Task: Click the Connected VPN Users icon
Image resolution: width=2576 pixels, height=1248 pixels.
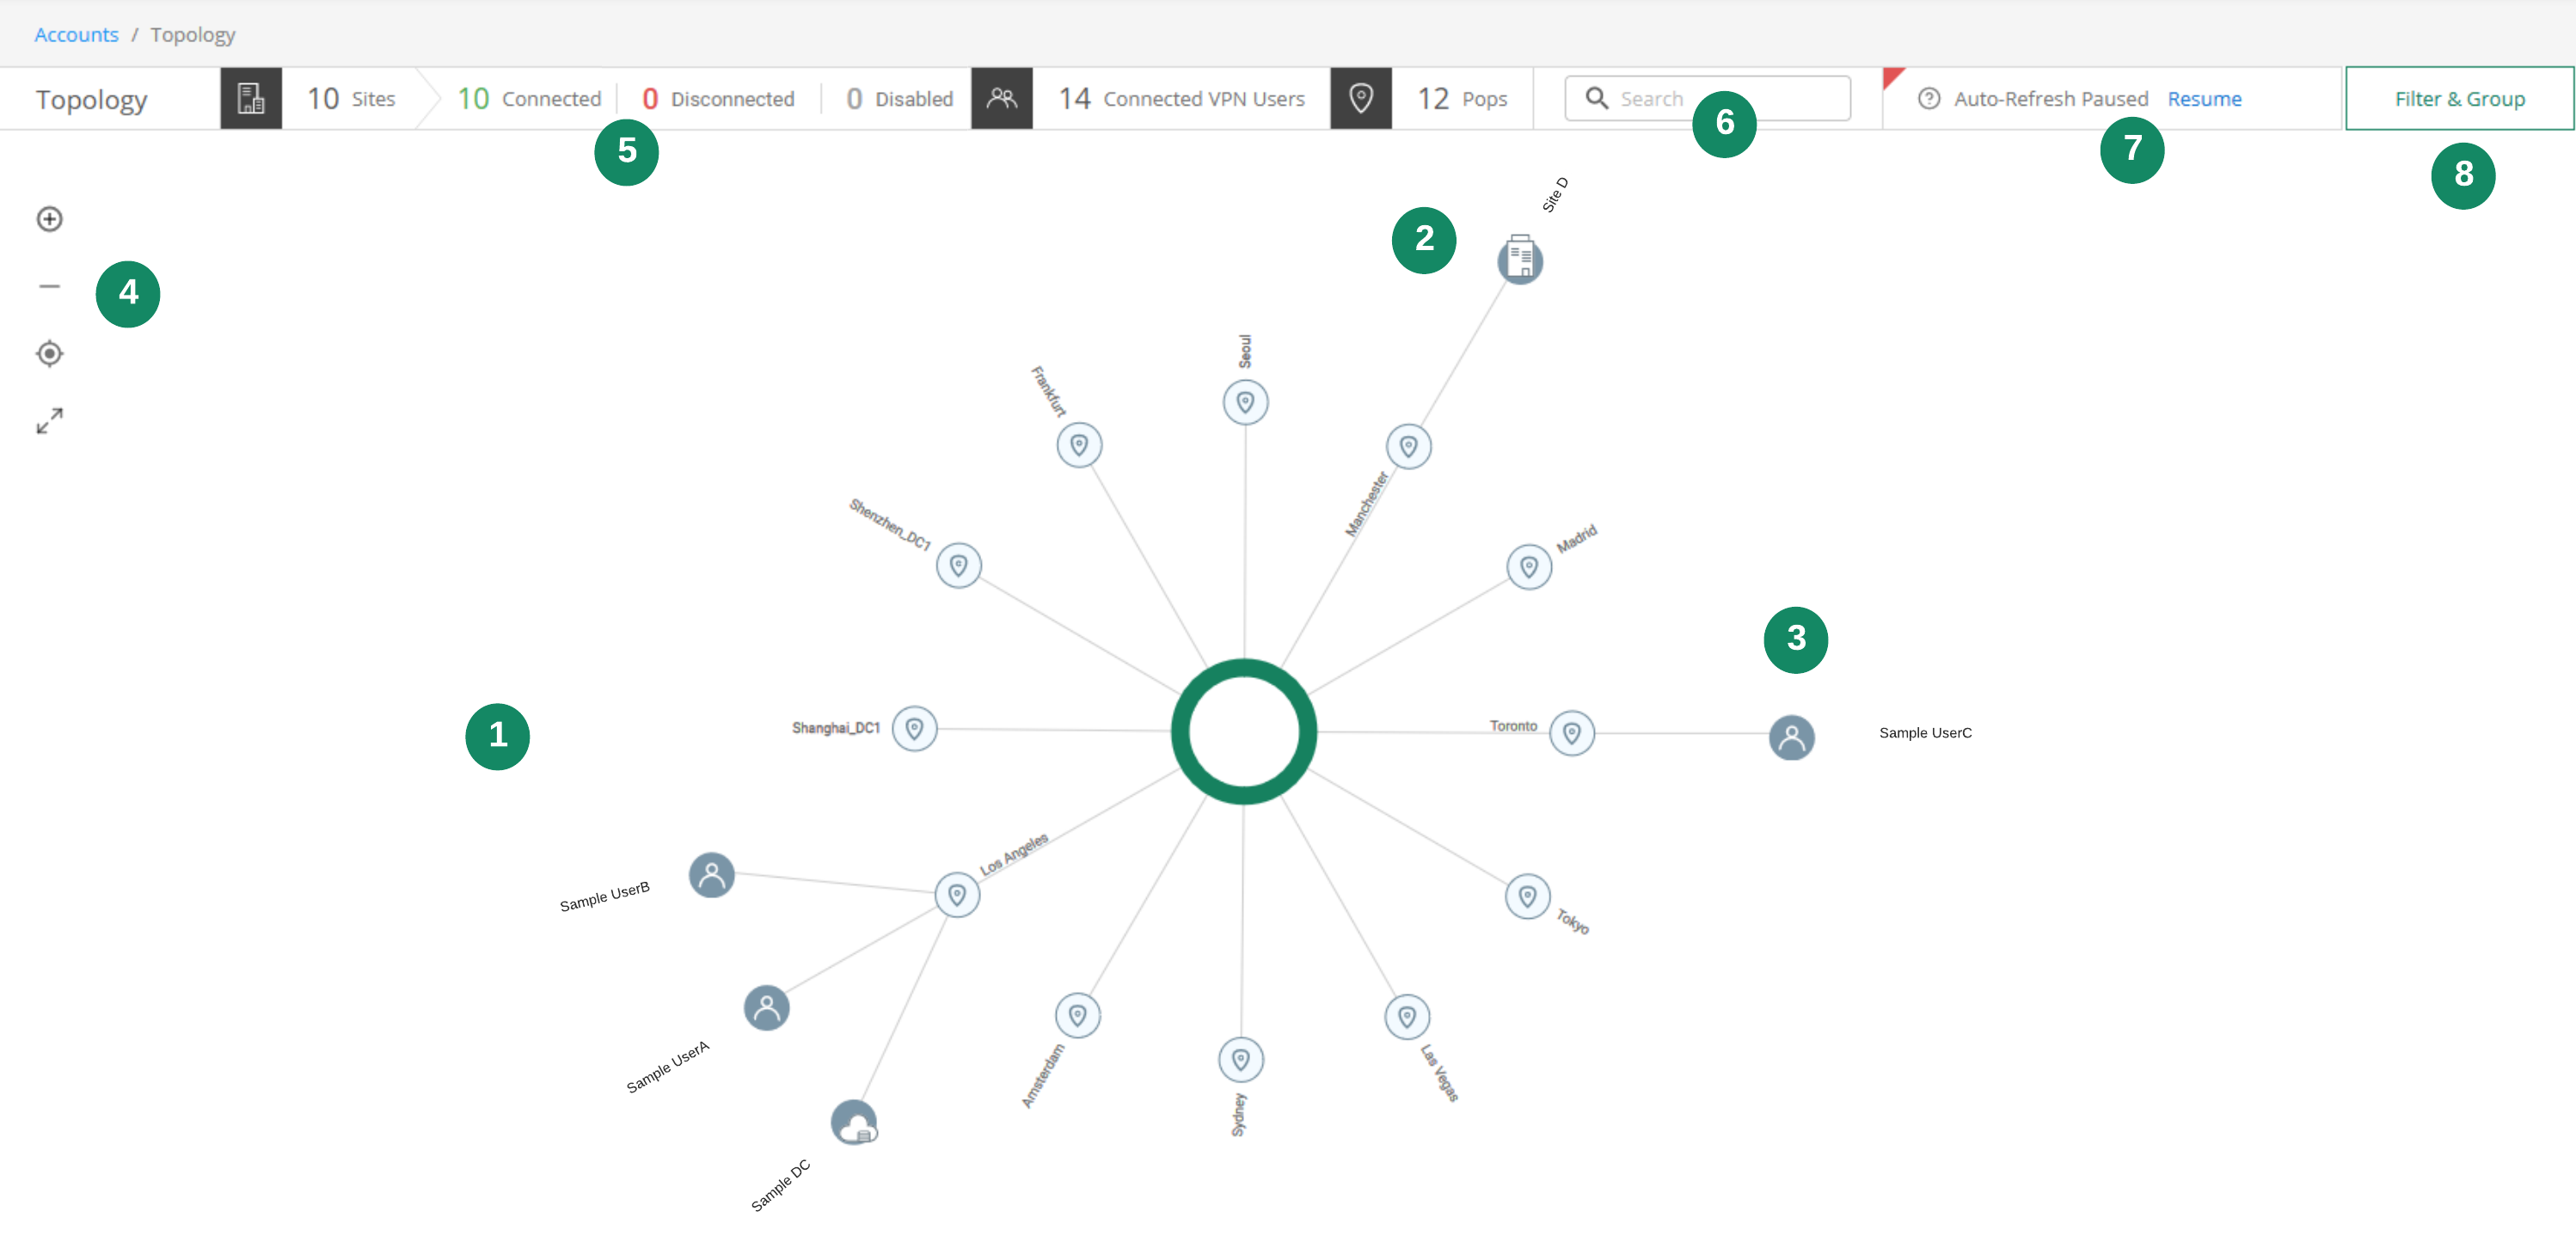Action: 1001,98
